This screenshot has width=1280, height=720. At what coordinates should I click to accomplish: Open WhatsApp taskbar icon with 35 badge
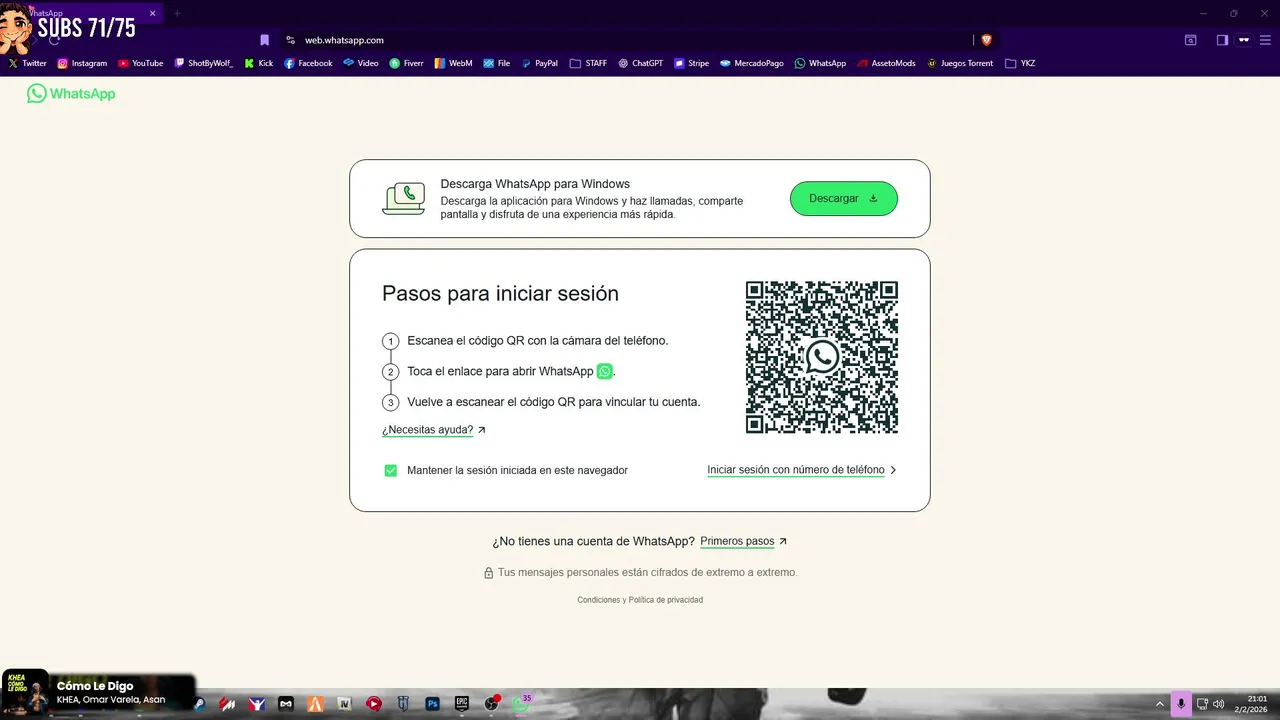(521, 703)
